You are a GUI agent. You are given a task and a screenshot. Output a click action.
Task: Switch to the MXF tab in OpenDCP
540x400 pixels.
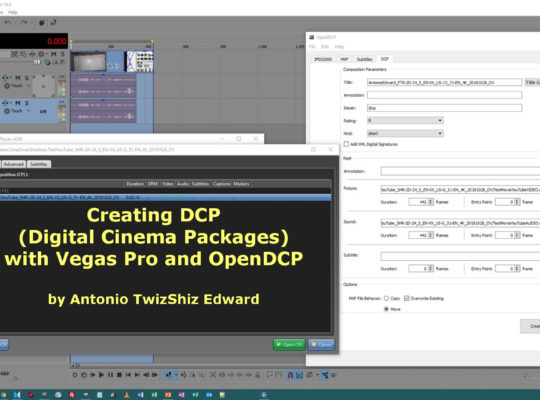pyautogui.click(x=344, y=59)
